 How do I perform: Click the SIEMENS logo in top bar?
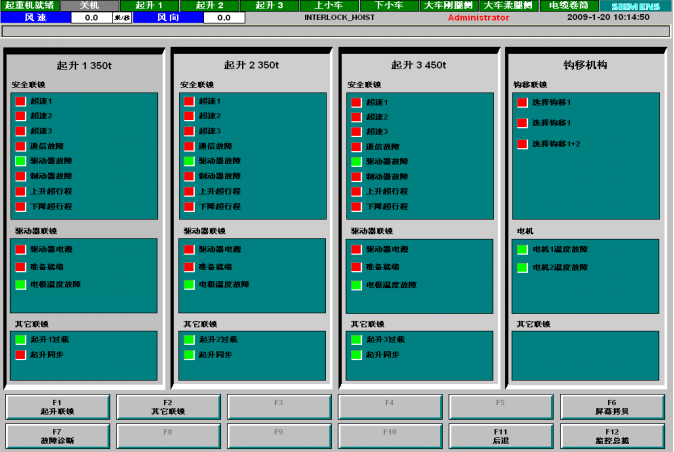(636, 6)
